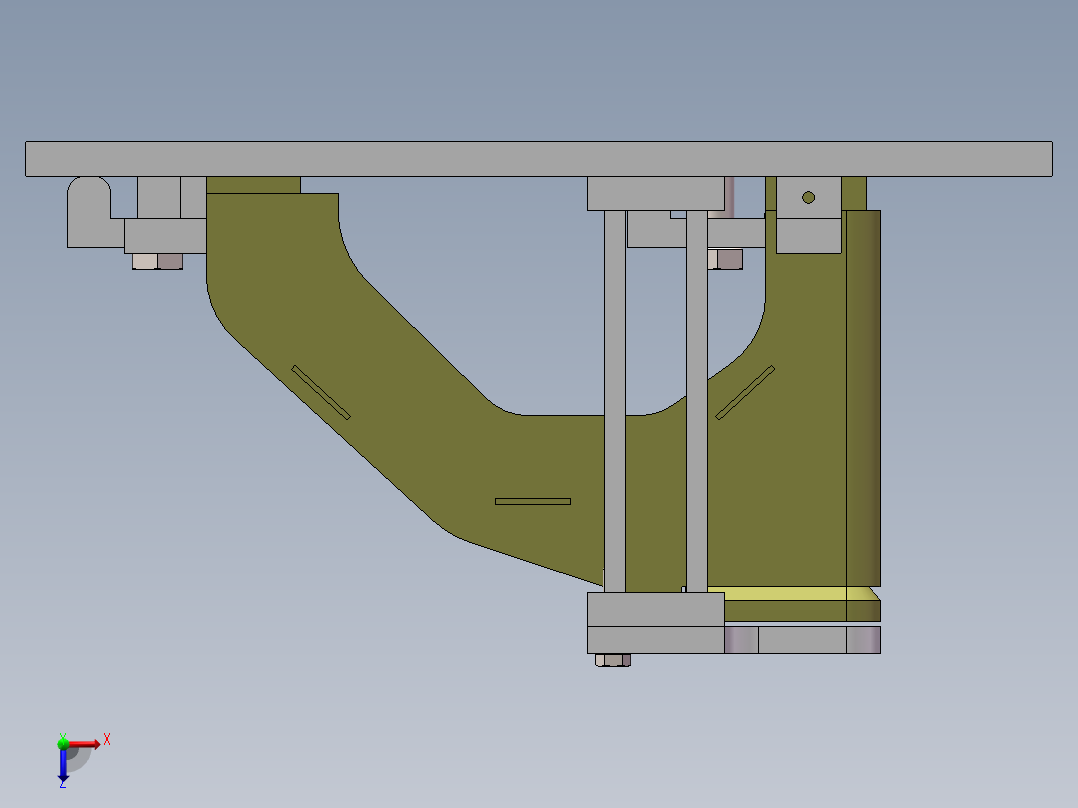Select the long gray top plate
The image size is (1078, 808).
click(538, 159)
